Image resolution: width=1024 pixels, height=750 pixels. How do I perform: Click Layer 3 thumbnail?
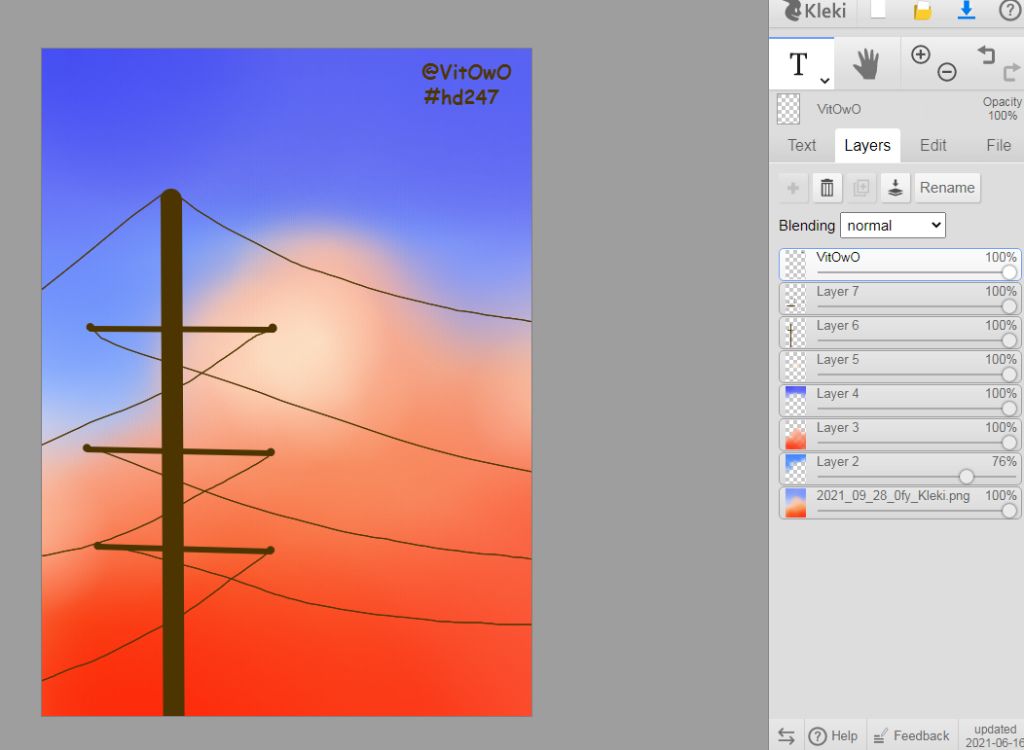(795, 434)
